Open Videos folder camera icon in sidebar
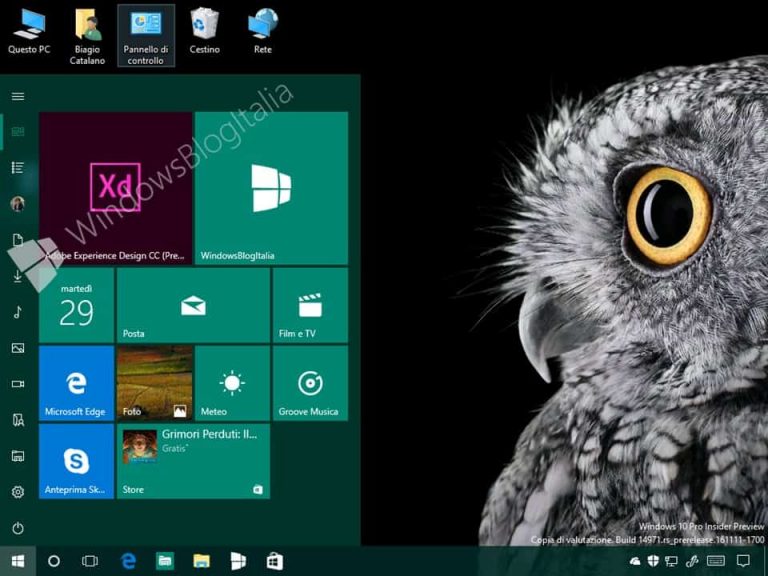The width and height of the screenshot is (768, 576). [x=18, y=384]
